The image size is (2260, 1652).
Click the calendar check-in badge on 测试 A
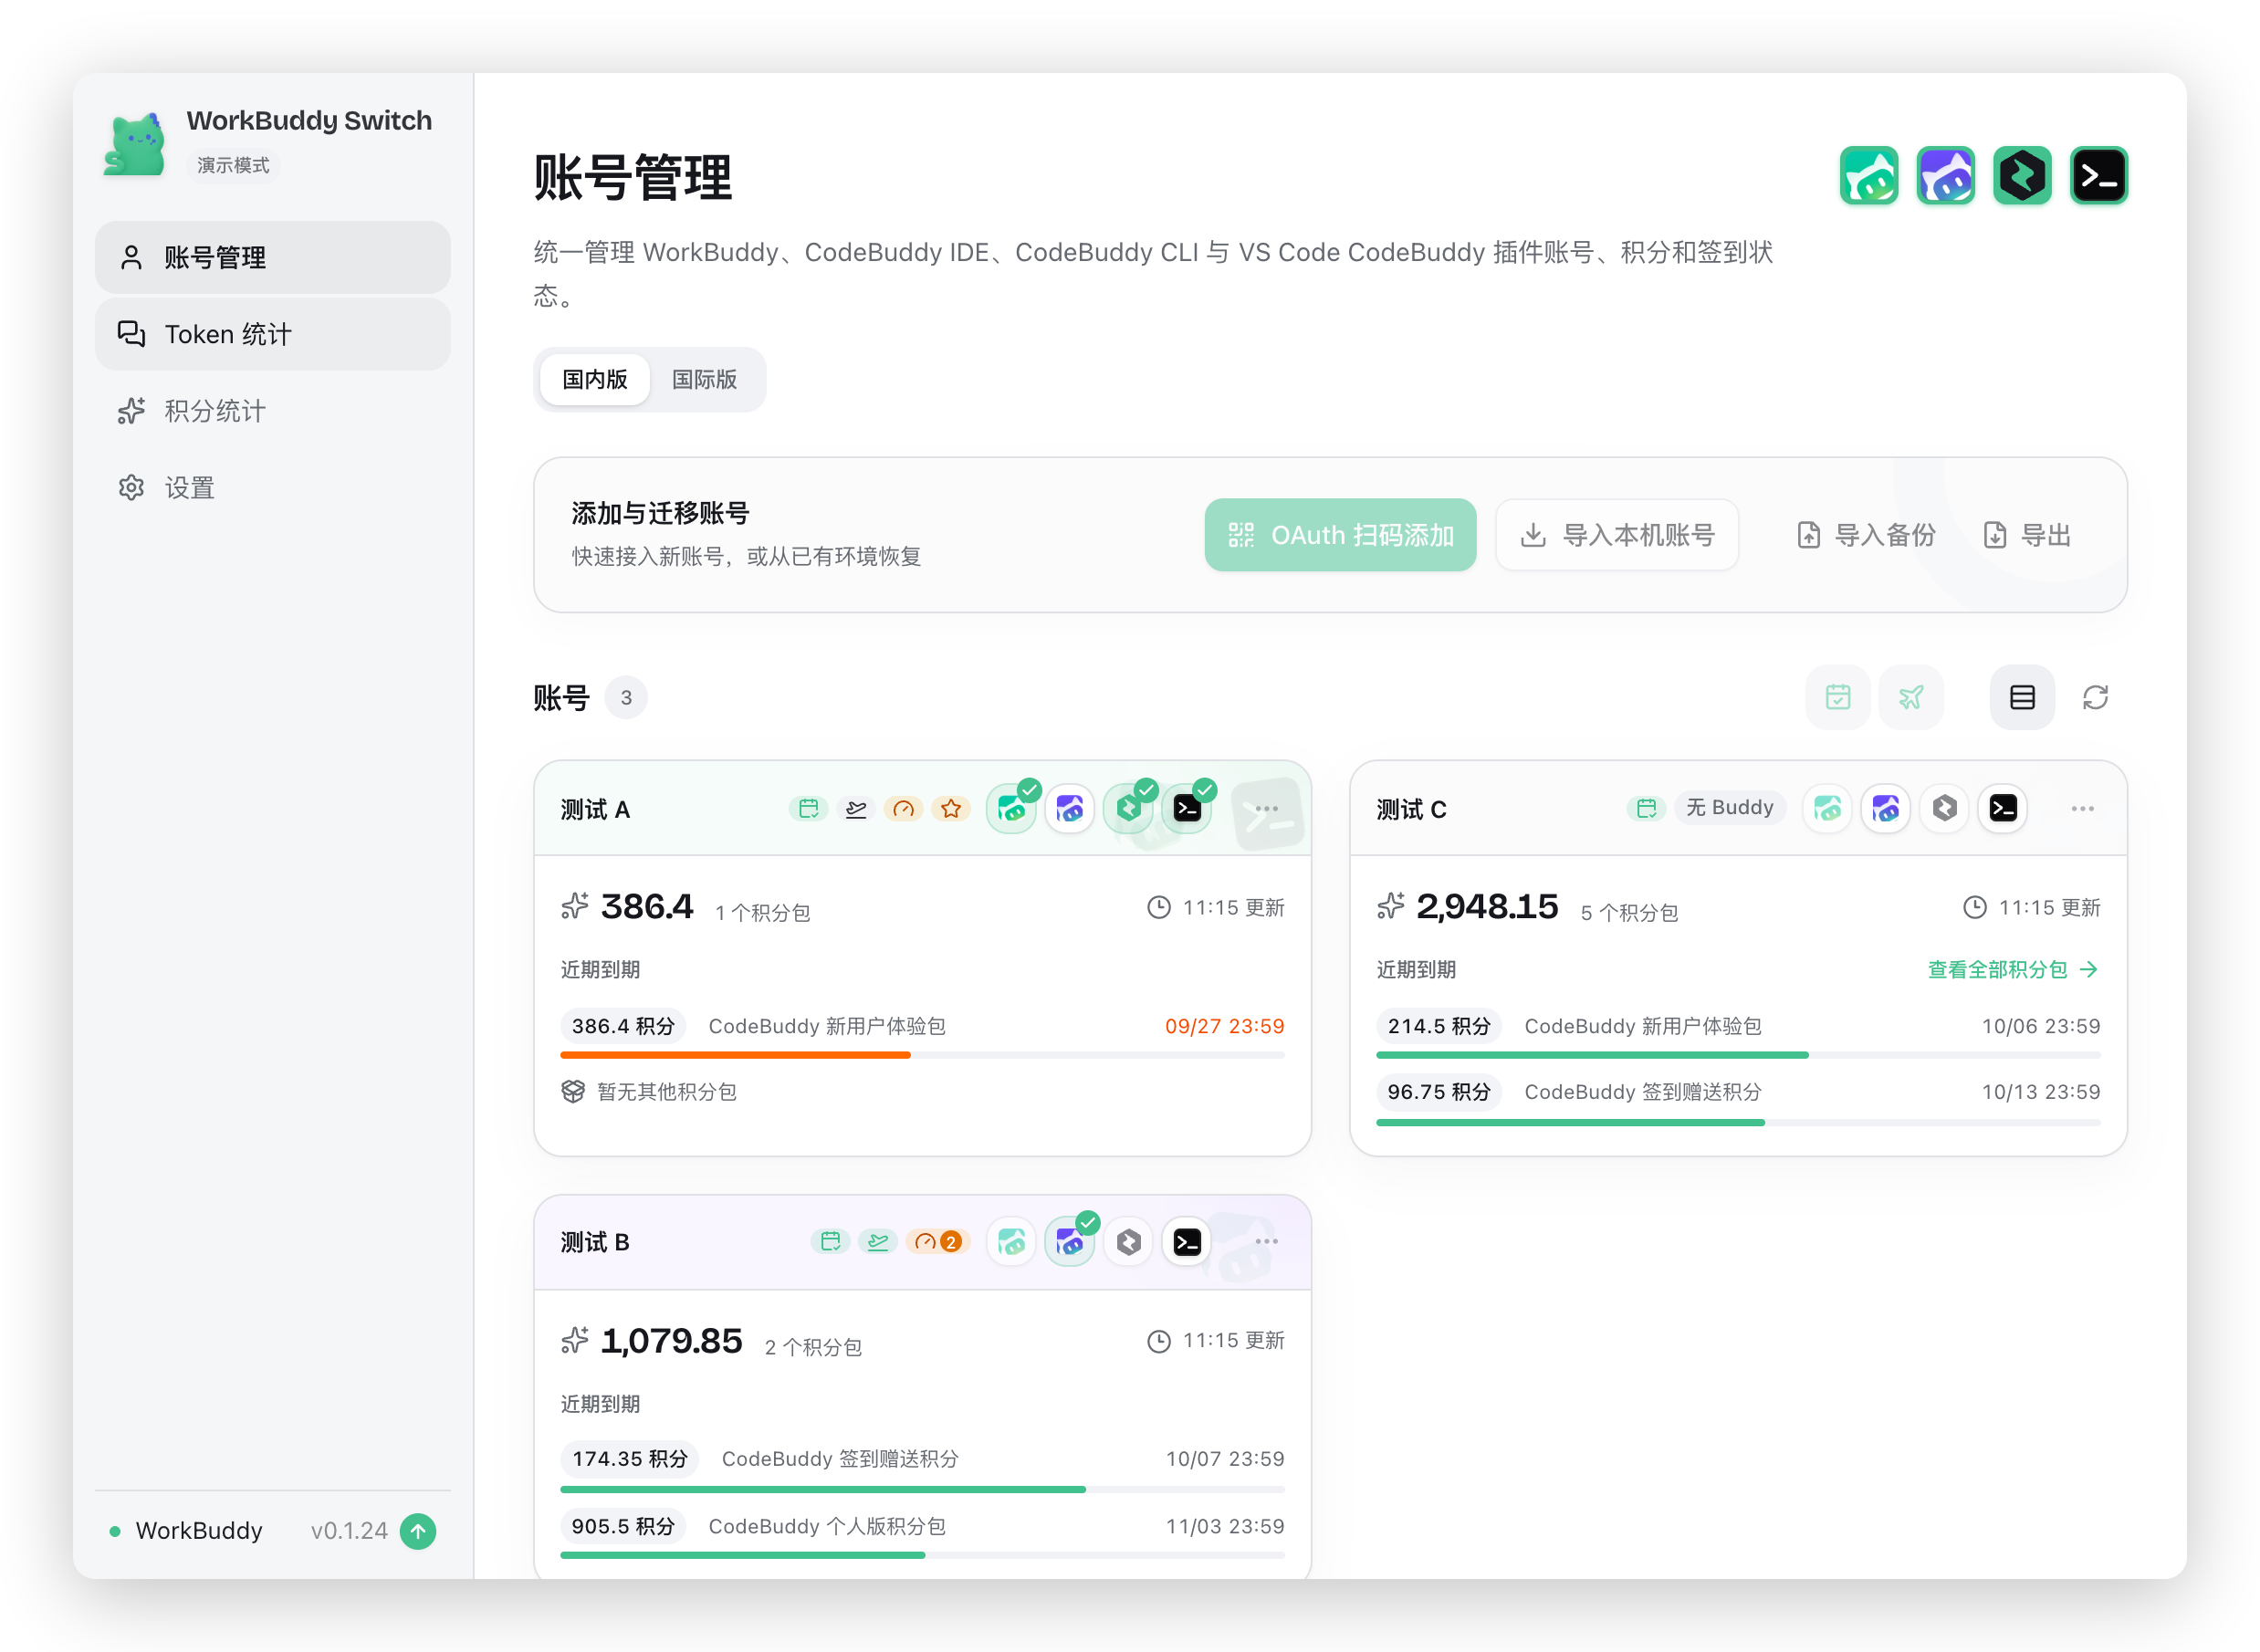point(809,808)
